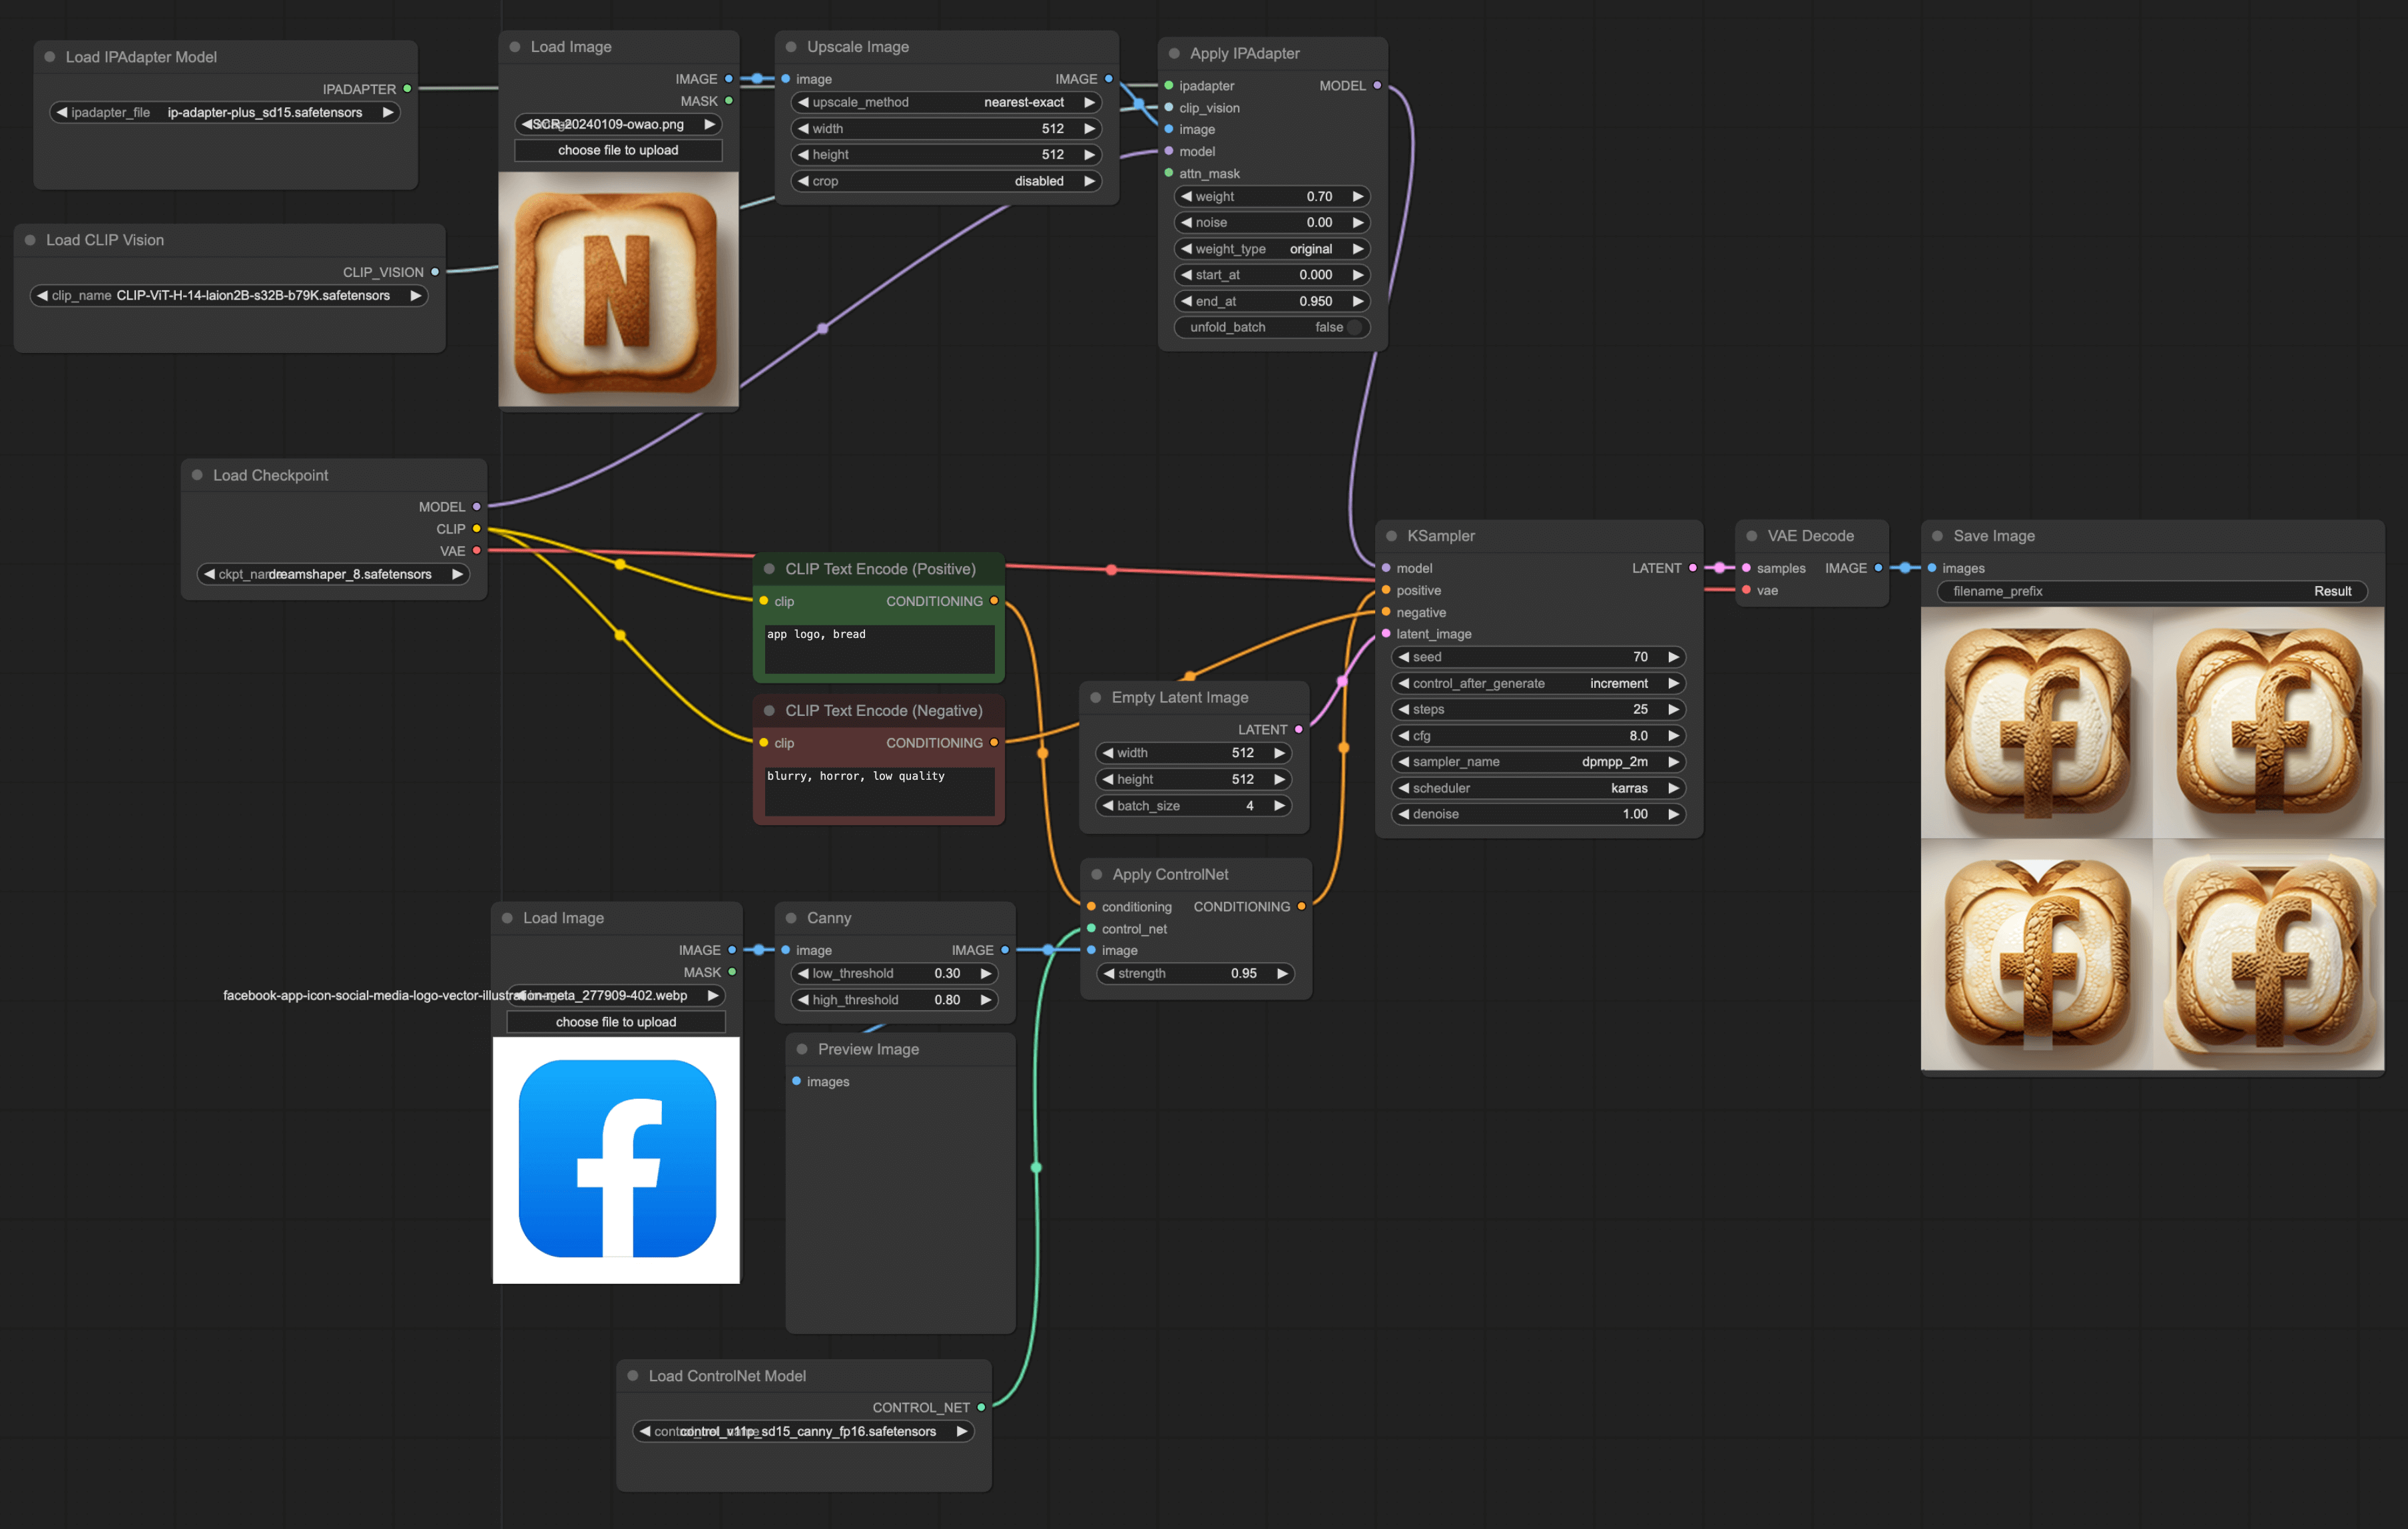This screenshot has height=1529, width=2408.
Task: Open the upscale_method nearest-exact selector
Action: tap(946, 102)
